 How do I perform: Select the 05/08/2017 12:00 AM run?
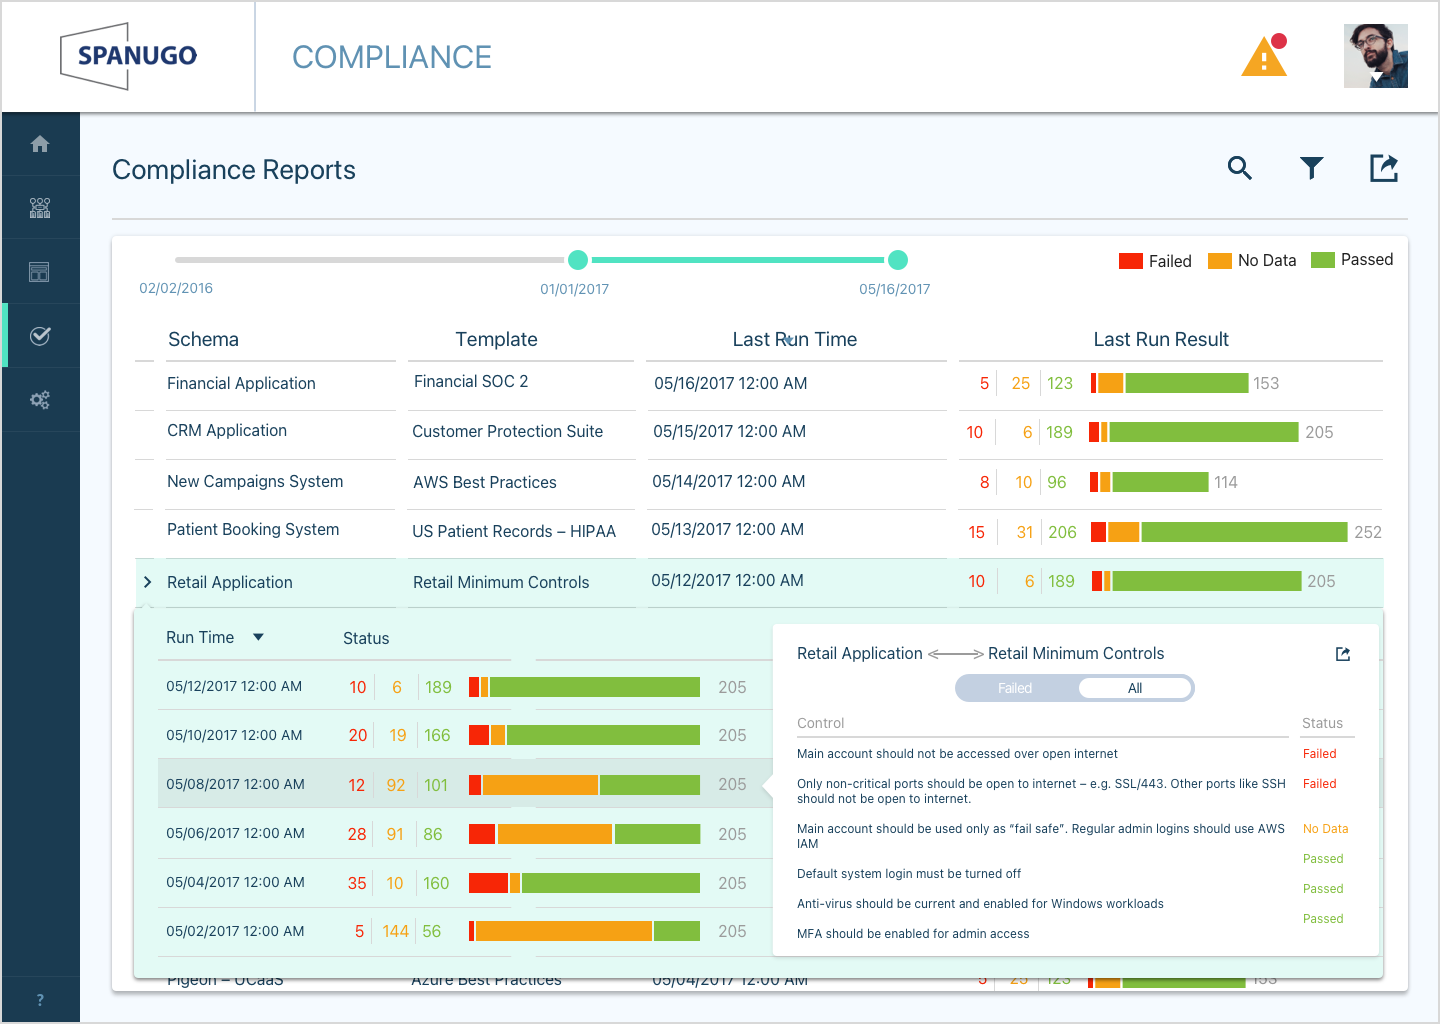coord(235,784)
